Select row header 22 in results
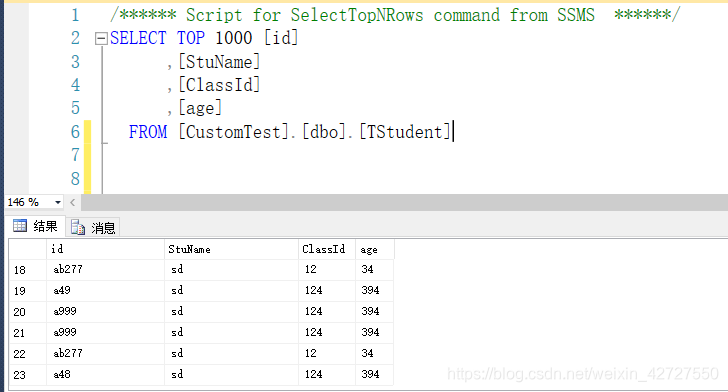 click(28, 354)
